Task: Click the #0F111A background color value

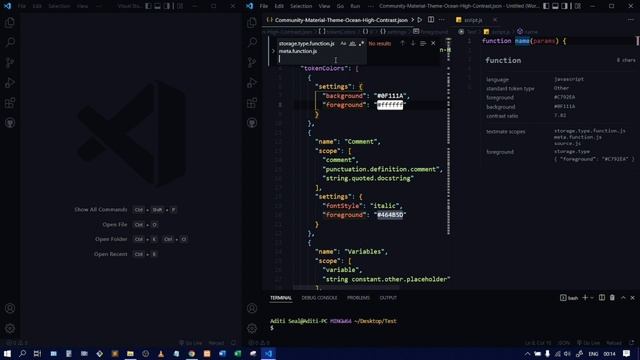Action: click(390, 96)
